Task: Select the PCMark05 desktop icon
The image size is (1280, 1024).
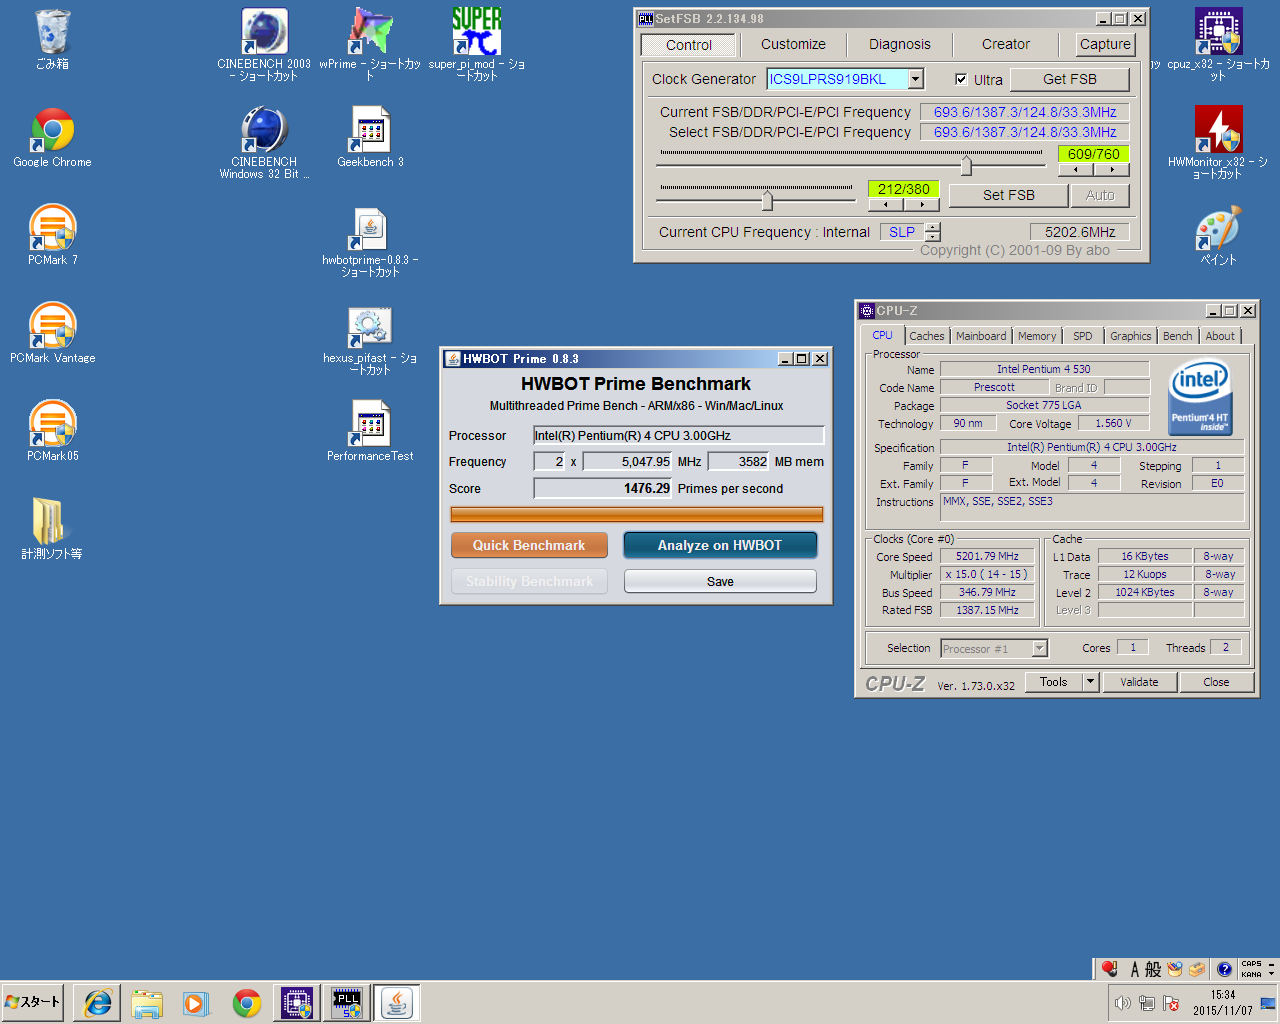Action: coord(52,432)
